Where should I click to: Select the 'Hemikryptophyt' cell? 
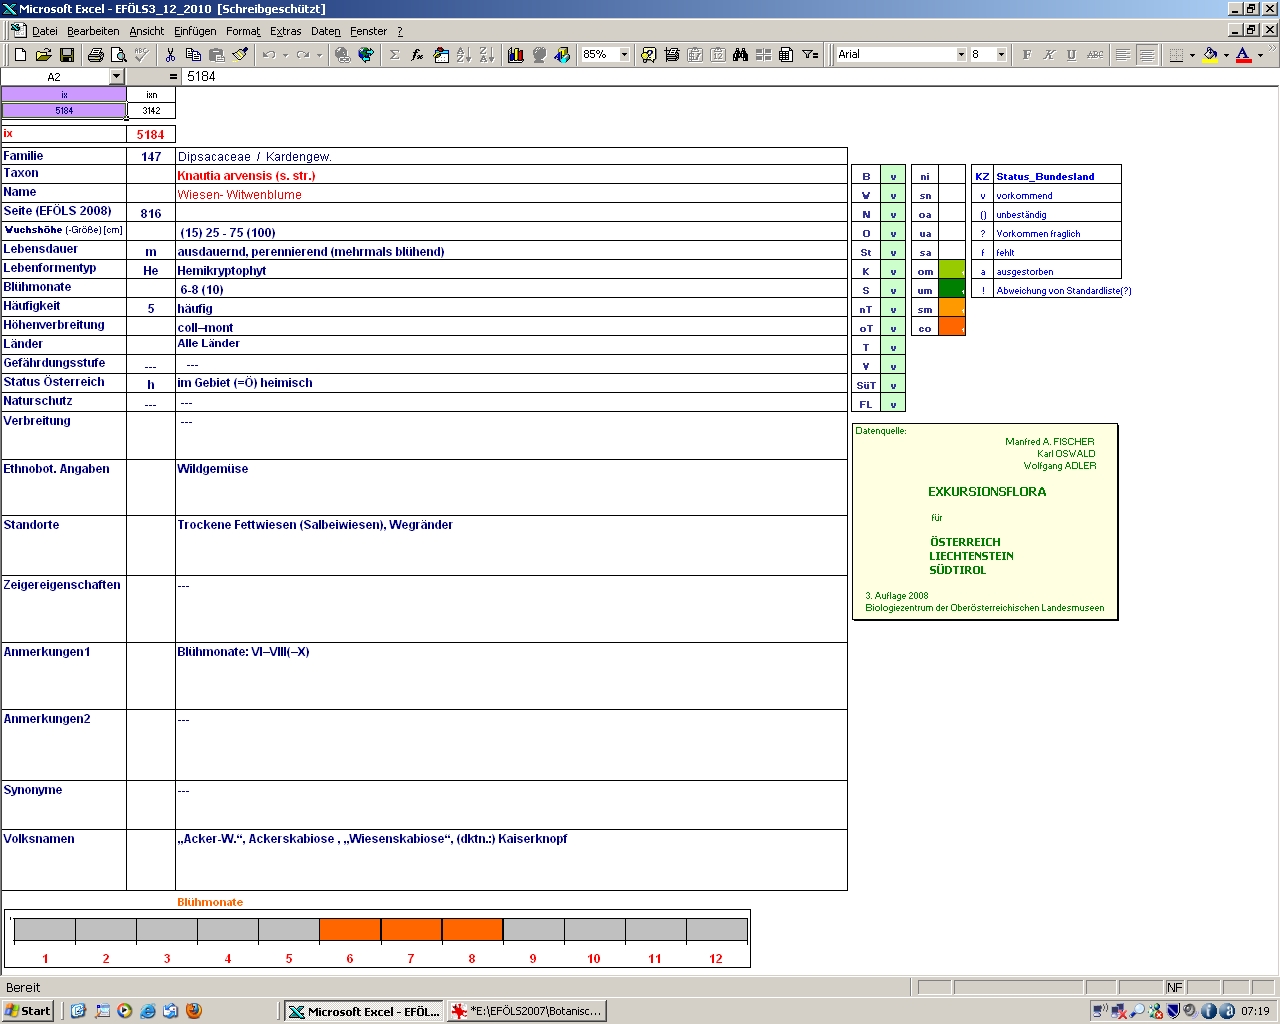pos(511,270)
